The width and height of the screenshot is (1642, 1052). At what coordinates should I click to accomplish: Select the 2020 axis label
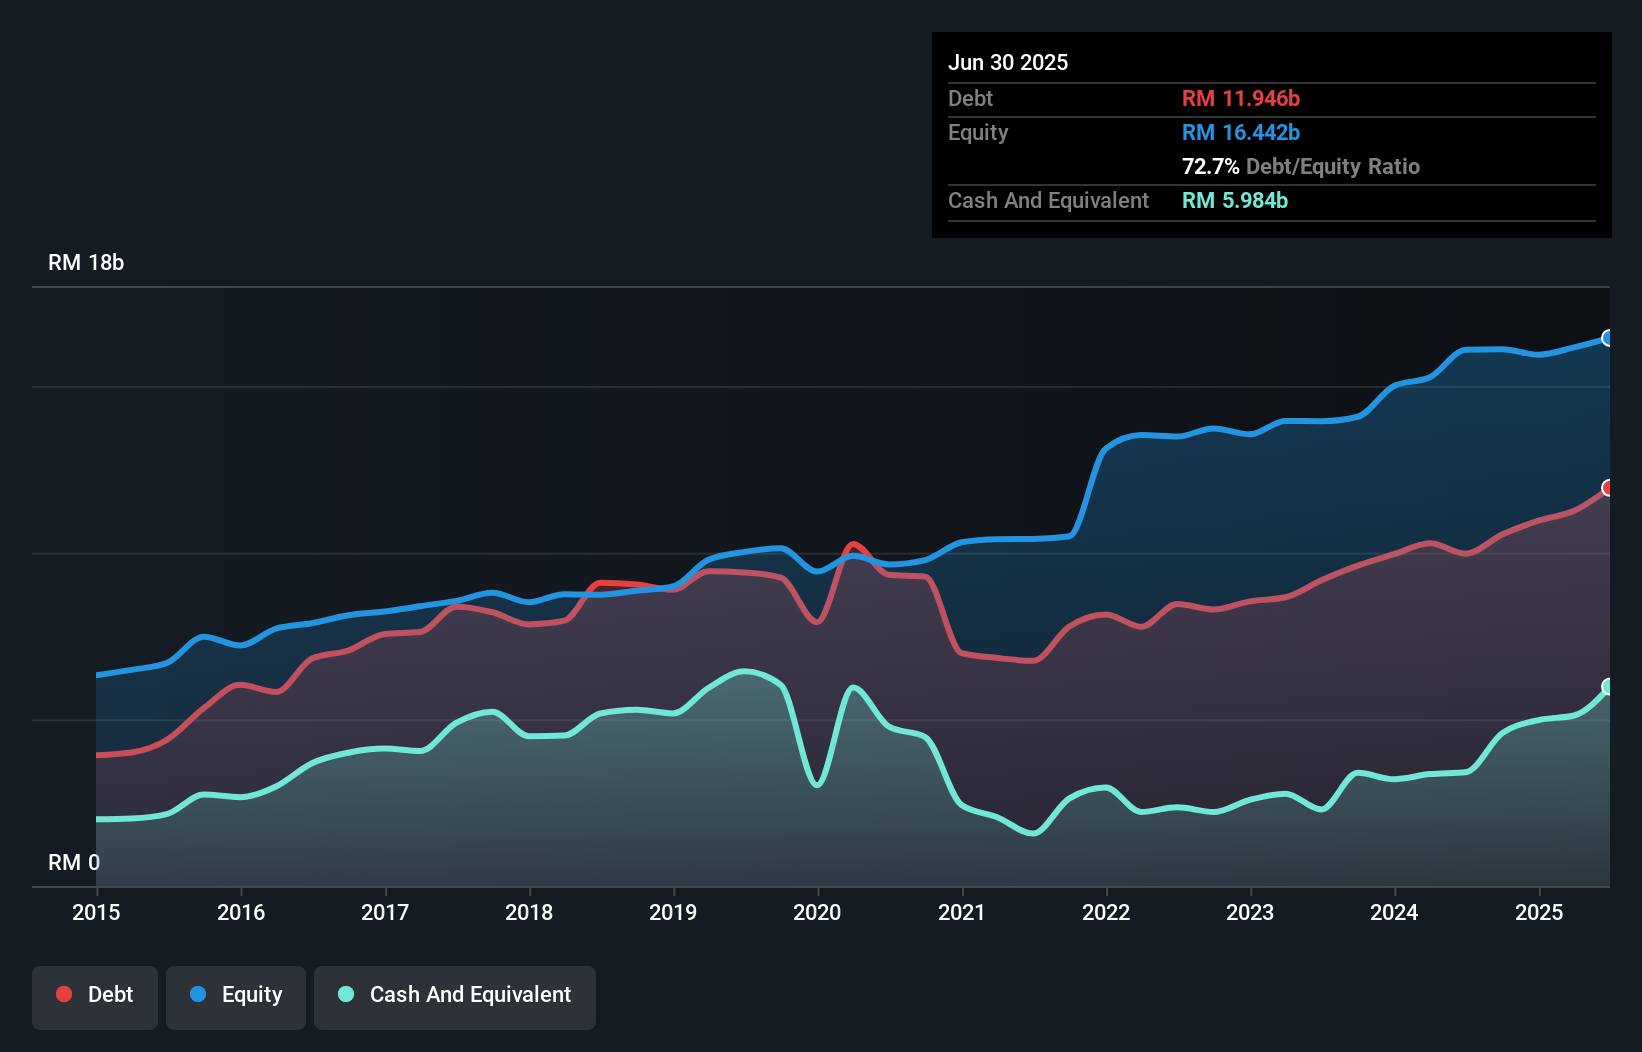[x=816, y=913]
